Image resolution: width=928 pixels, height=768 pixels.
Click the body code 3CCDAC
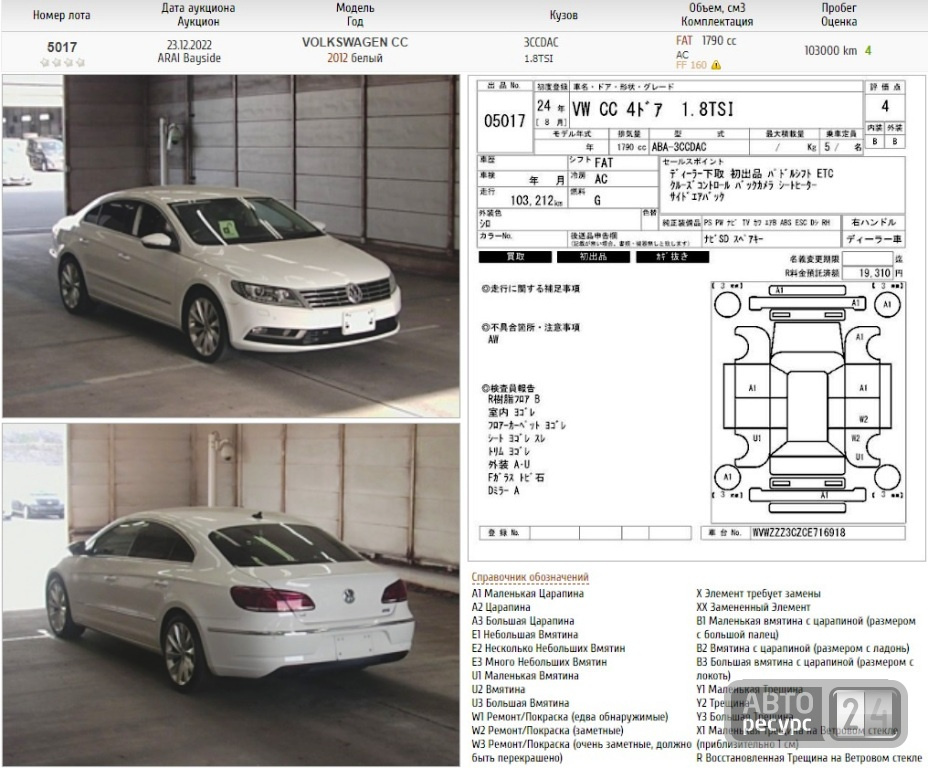(x=540, y=43)
